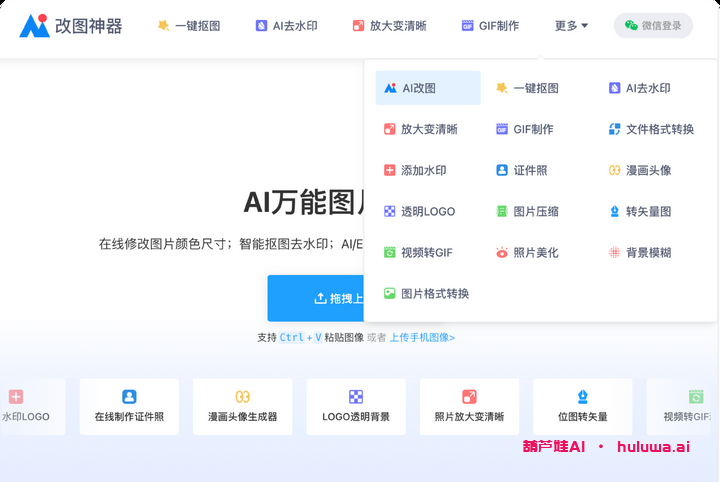The width and height of the screenshot is (720, 482).
Task: Click the 视频转GIF icon in the menu
Action: point(390,253)
